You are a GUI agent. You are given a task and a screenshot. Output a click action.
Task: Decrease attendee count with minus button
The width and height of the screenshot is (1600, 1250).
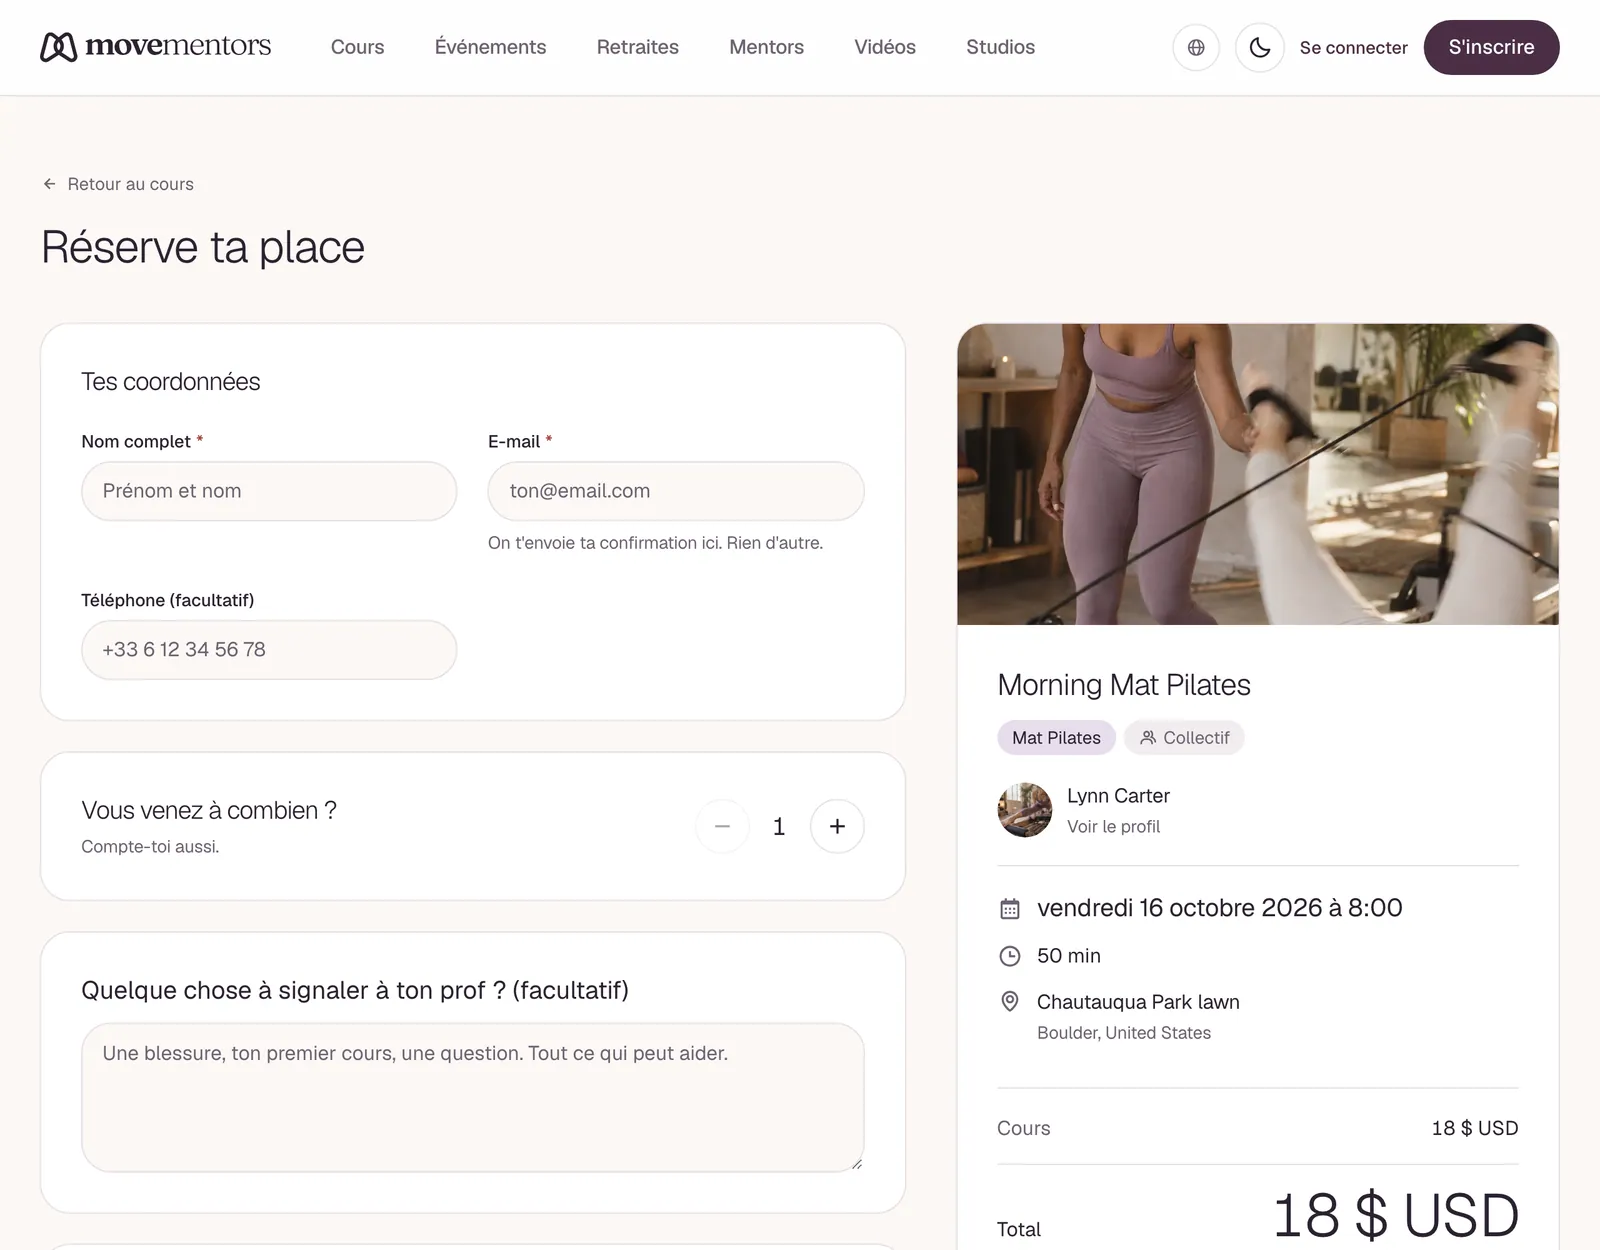pos(722,826)
